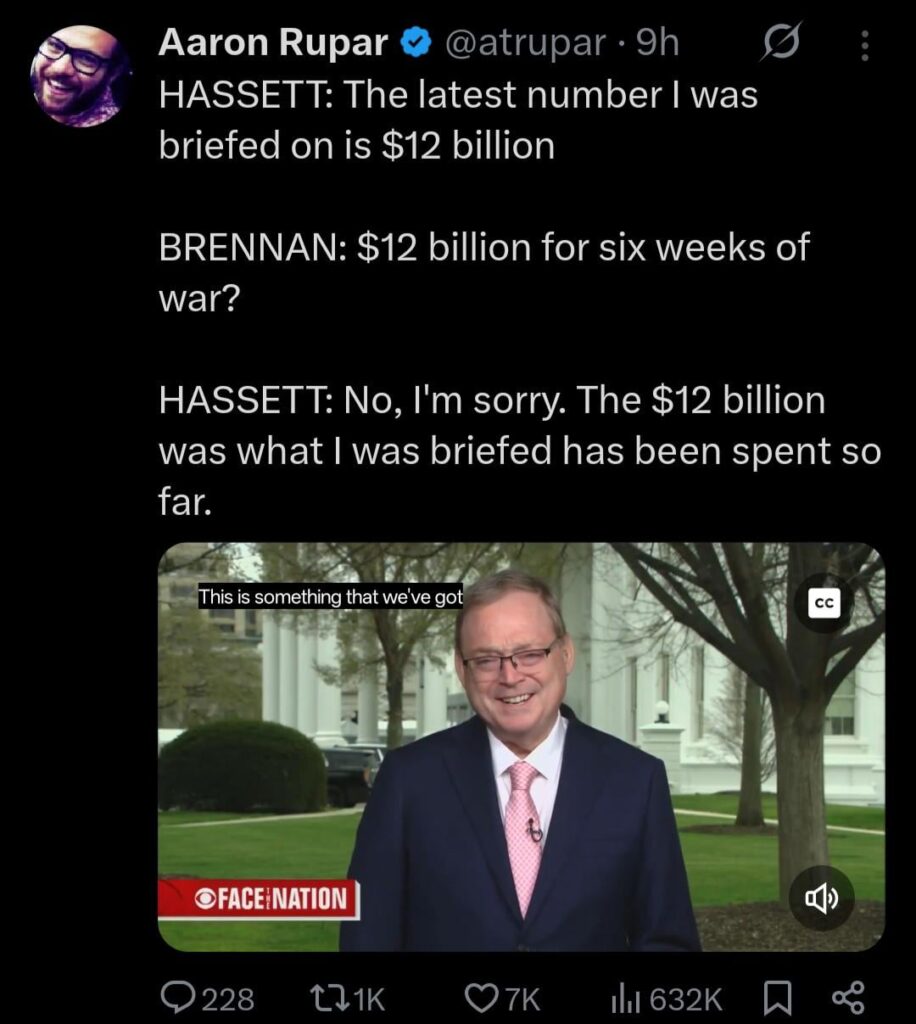Ask Grok to explain this post
The image size is (916, 1024).
coord(781,43)
